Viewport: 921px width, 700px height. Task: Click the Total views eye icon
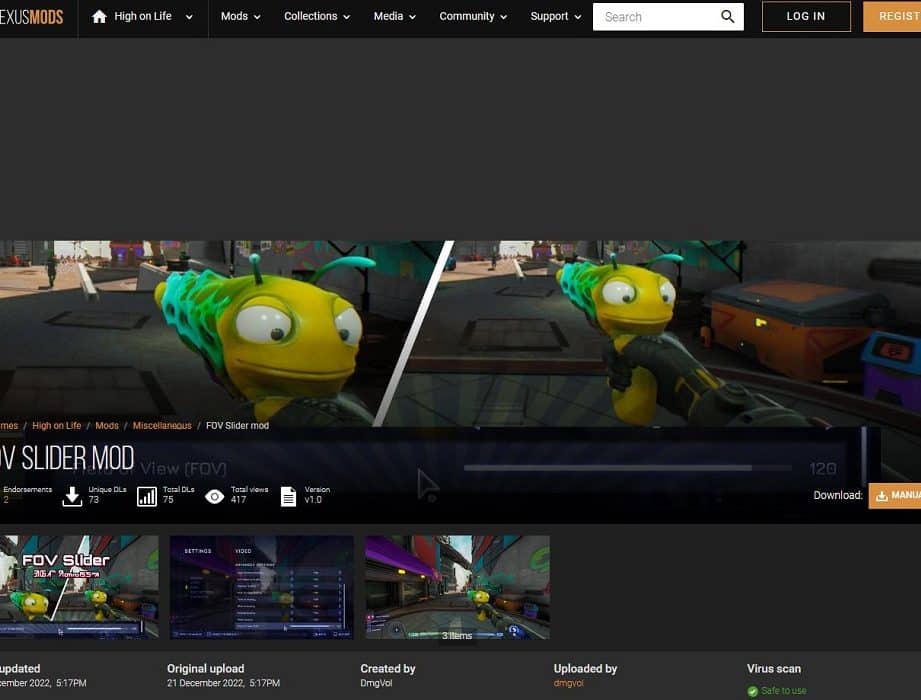(x=214, y=497)
